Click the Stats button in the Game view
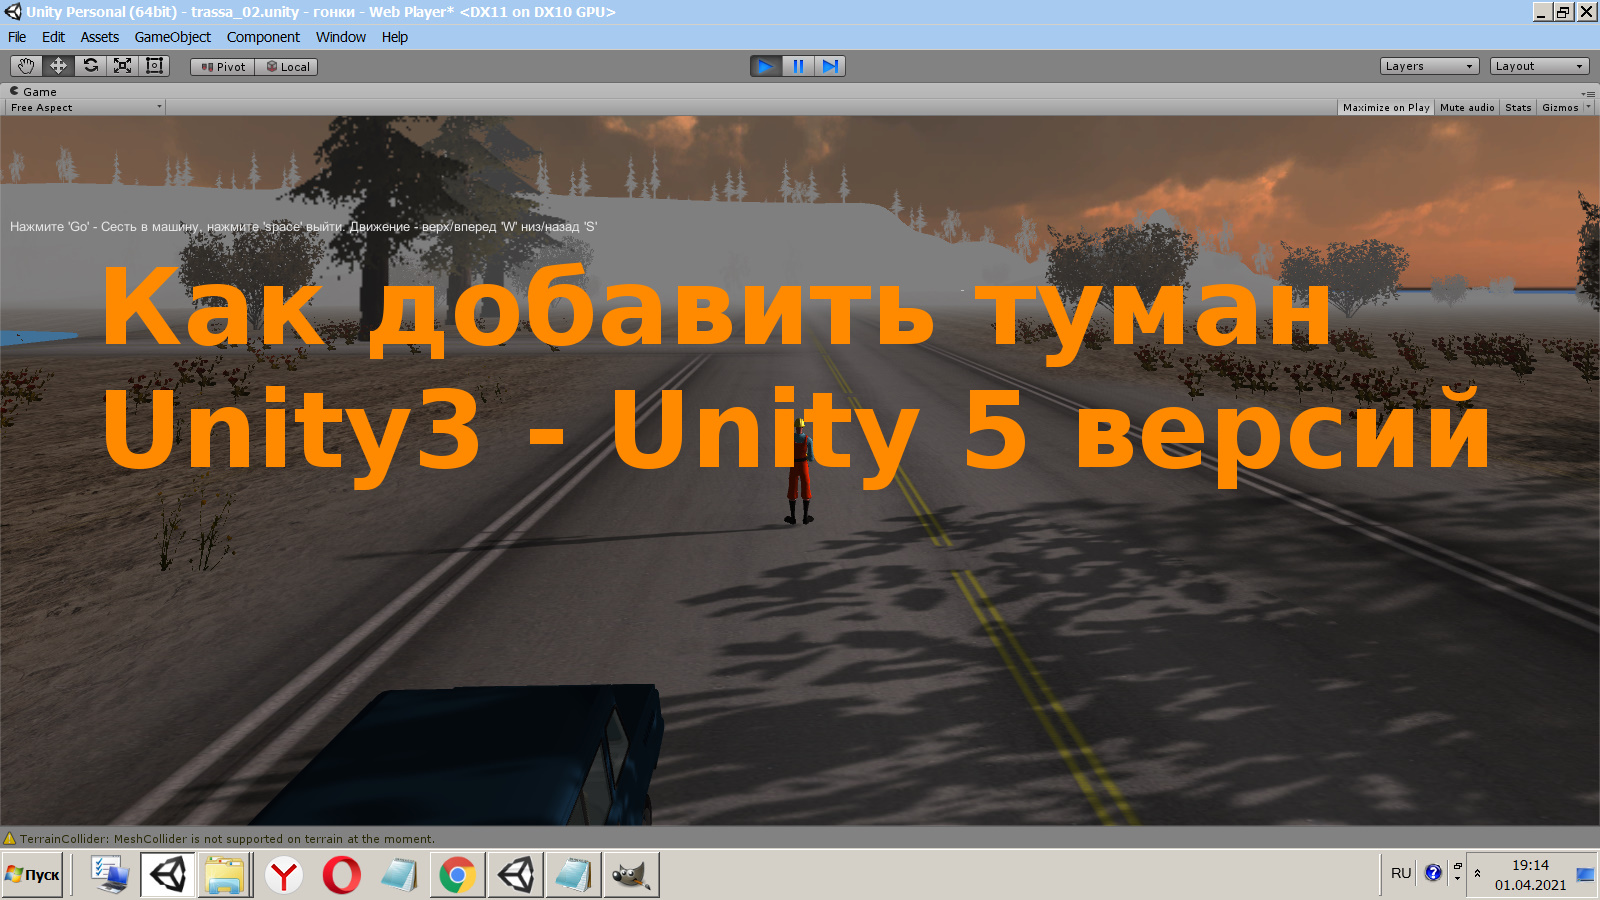Viewport: 1600px width, 900px height. 1517,107
